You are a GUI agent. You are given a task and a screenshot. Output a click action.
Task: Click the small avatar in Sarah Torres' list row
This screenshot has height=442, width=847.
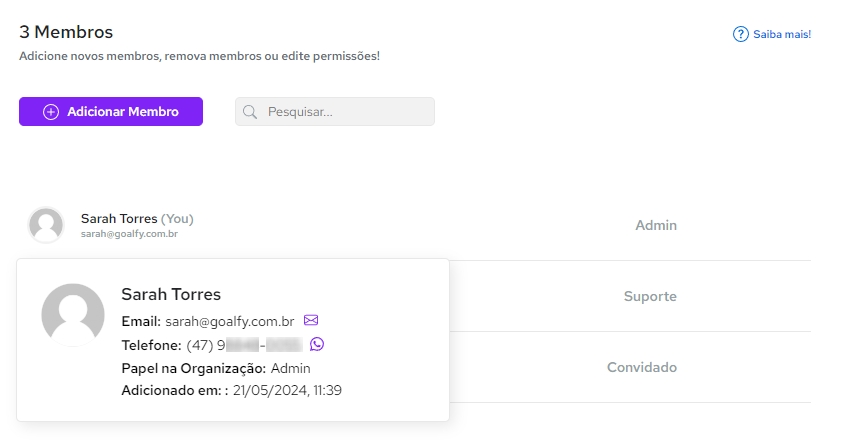coord(46,225)
